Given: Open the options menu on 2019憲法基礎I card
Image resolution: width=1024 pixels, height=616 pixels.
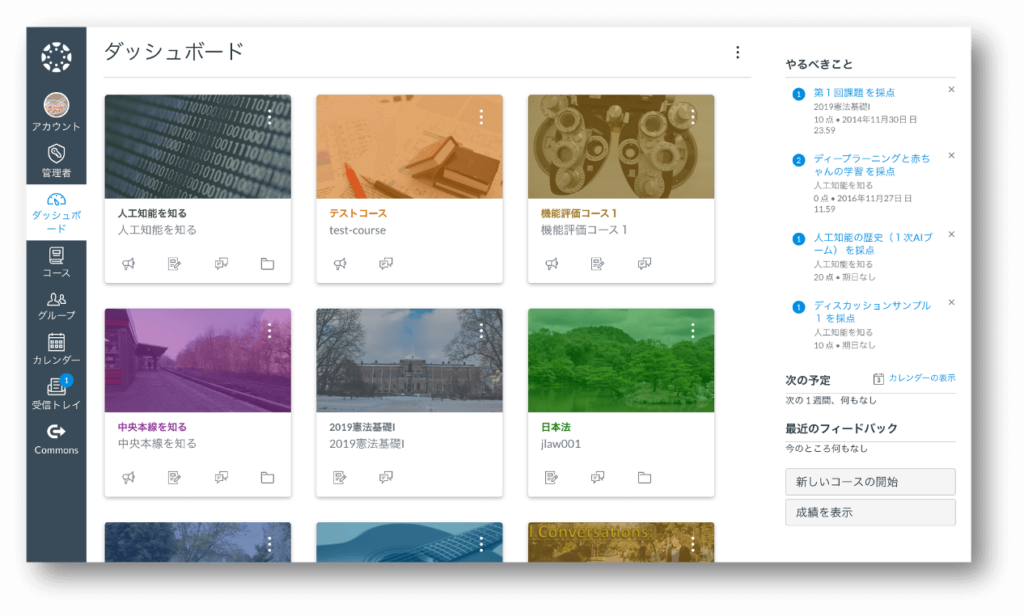Looking at the screenshot, I should [x=481, y=331].
